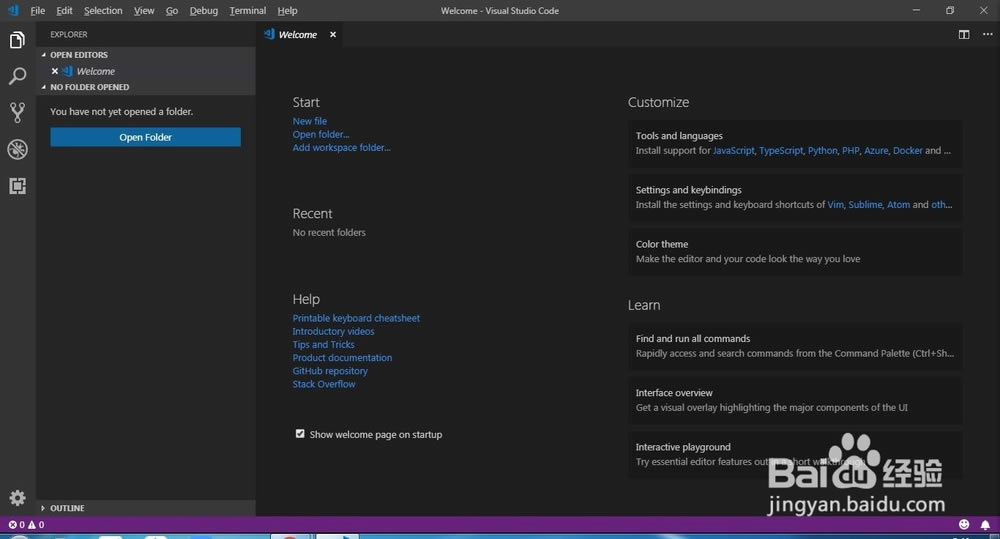Click the VS Code logo in title bar

point(13,10)
